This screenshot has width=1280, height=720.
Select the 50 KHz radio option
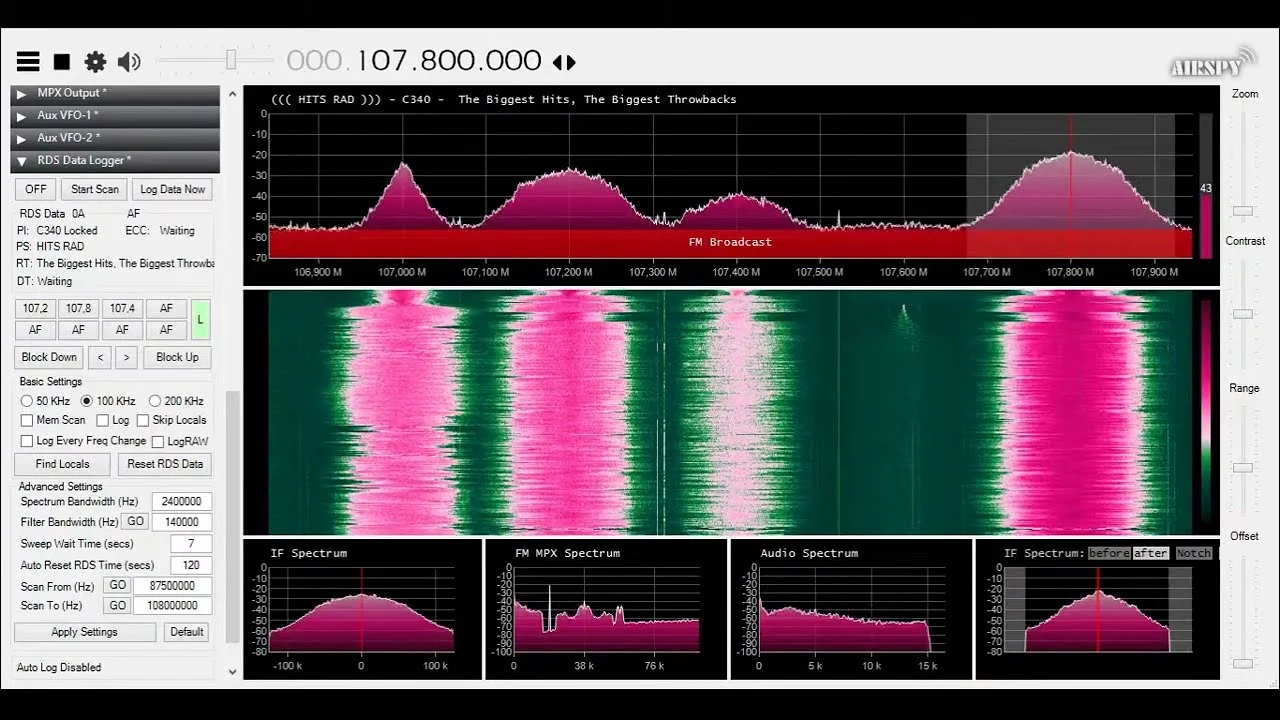(x=27, y=401)
